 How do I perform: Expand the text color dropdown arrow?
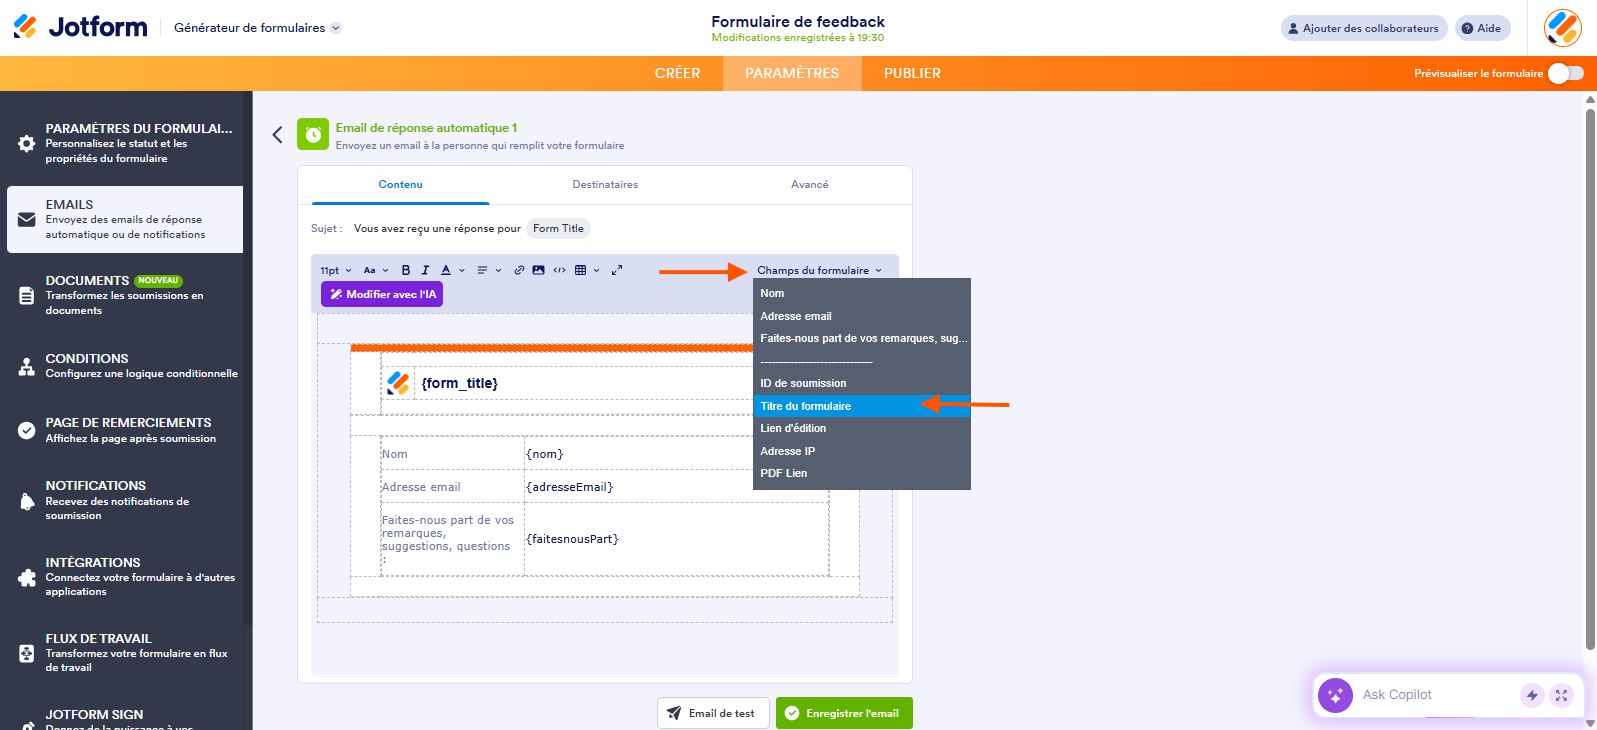click(462, 270)
